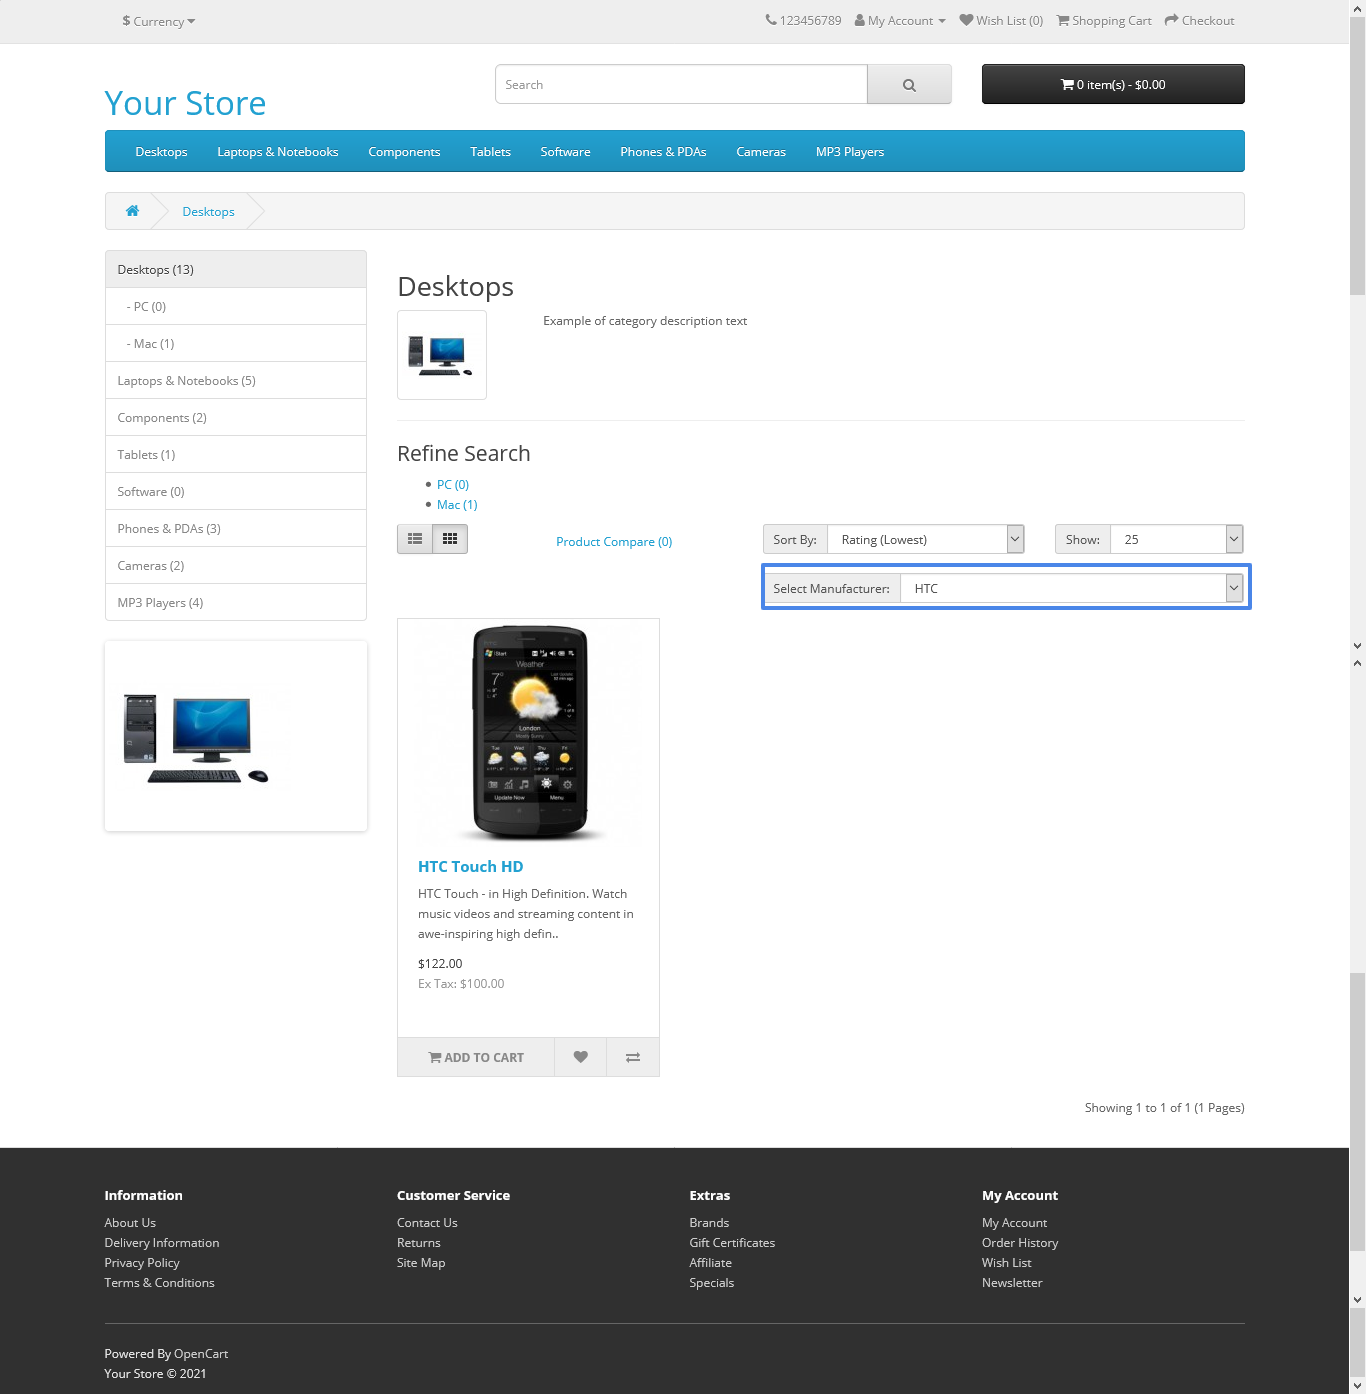
Task: Select Cameras (2) in sidebar
Action: coord(236,566)
